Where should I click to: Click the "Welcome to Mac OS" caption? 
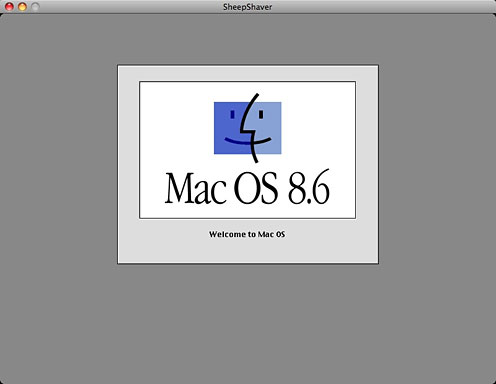pyautogui.click(x=247, y=234)
